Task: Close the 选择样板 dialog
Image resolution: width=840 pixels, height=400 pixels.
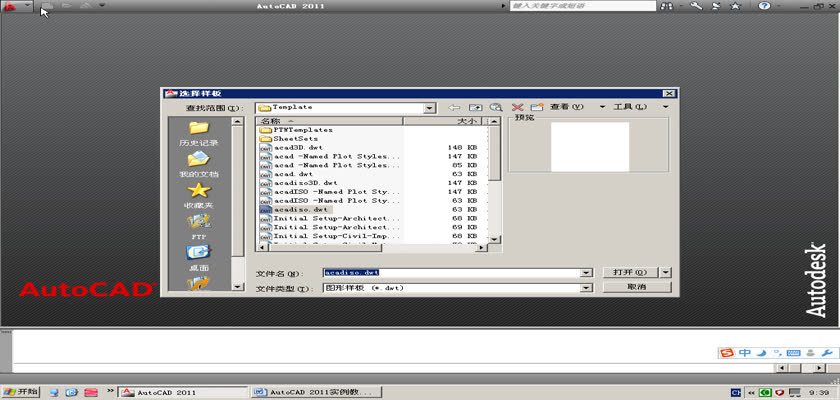Action: (x=668, y=94)
